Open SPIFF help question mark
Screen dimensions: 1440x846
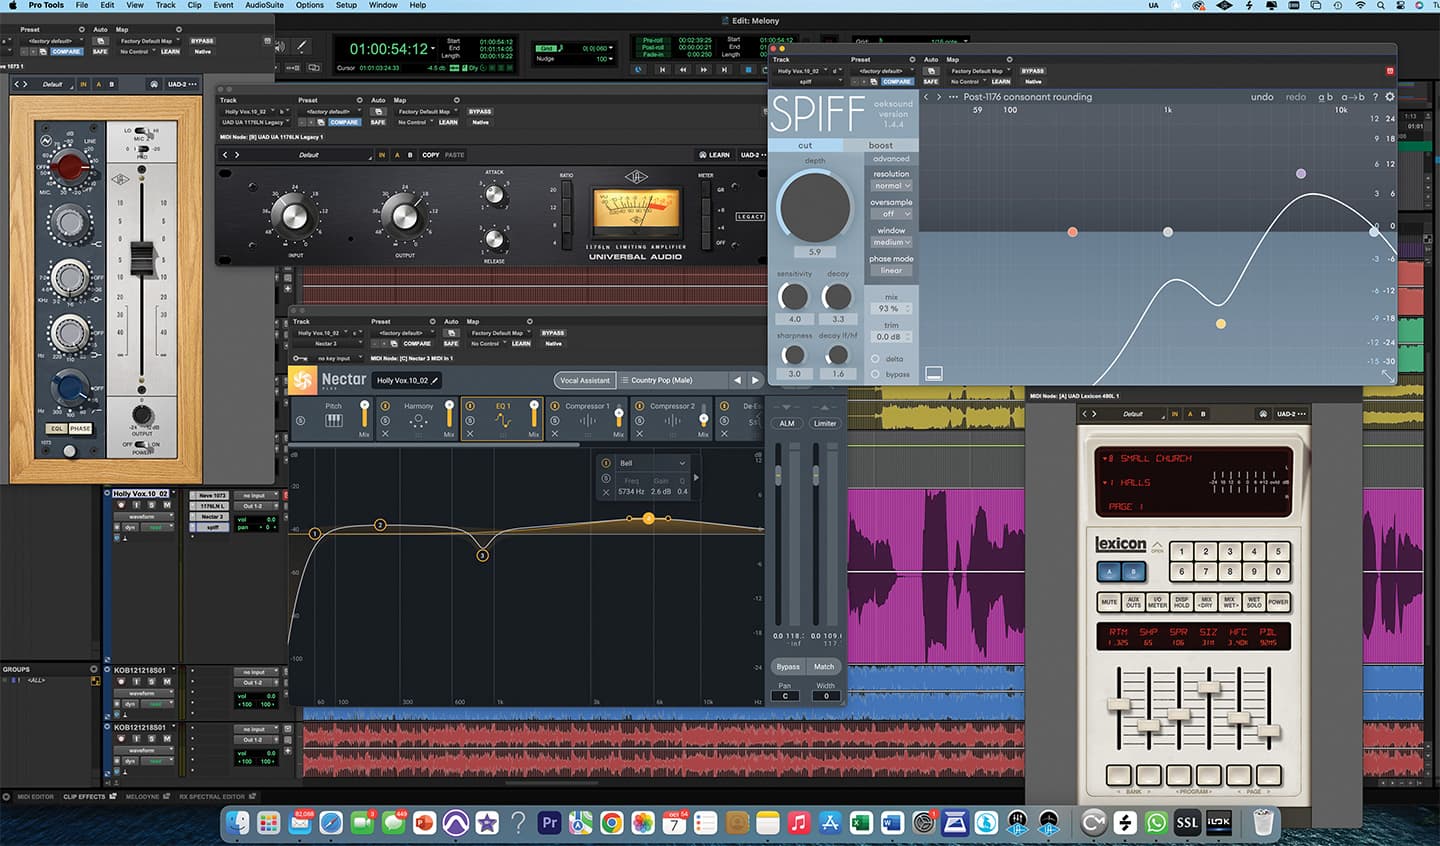click(x=1375, y=97)
